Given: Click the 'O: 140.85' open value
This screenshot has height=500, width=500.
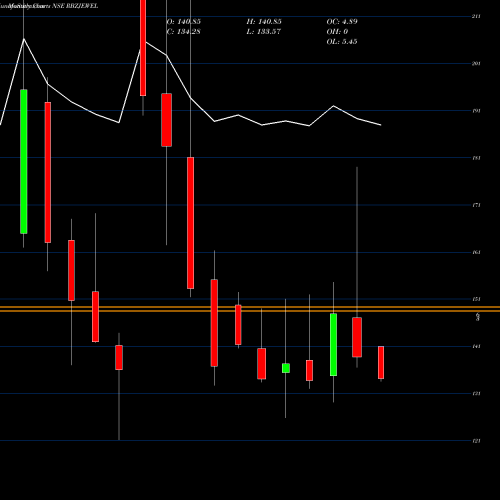Looking at the screenshot, I should click(184, 22).
